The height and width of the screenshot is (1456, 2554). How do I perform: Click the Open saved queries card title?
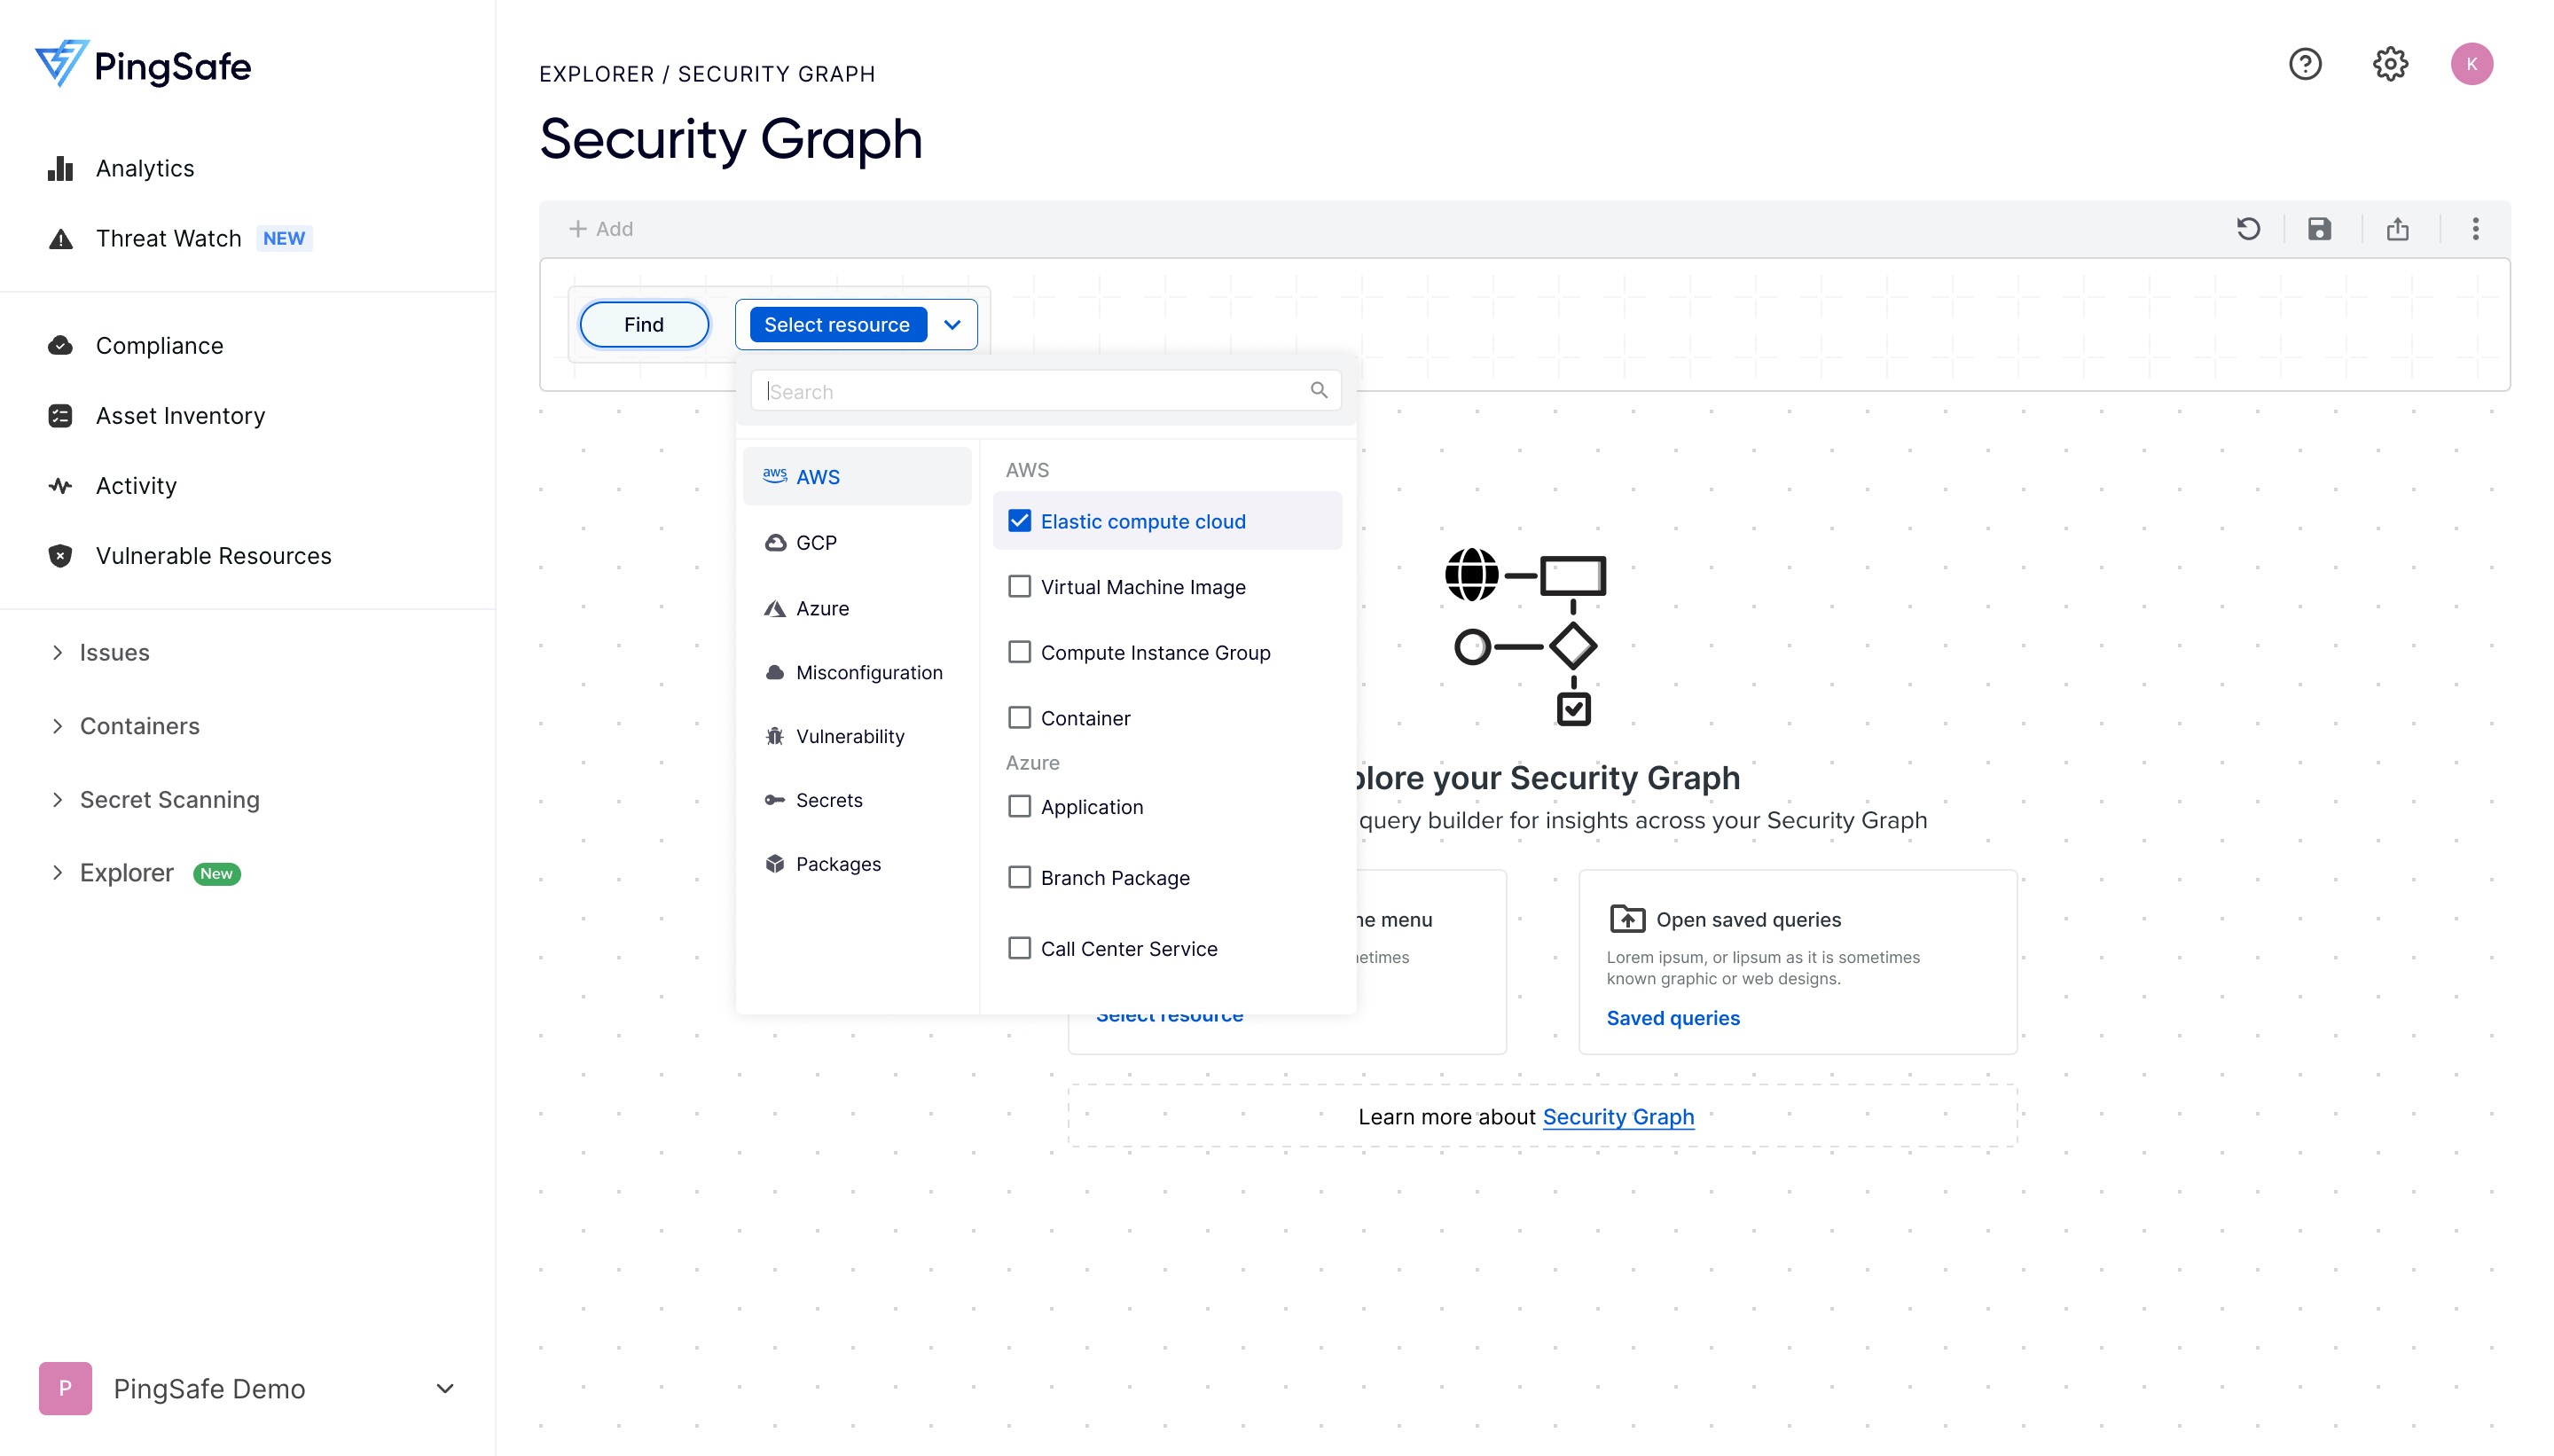[1747, 919]
